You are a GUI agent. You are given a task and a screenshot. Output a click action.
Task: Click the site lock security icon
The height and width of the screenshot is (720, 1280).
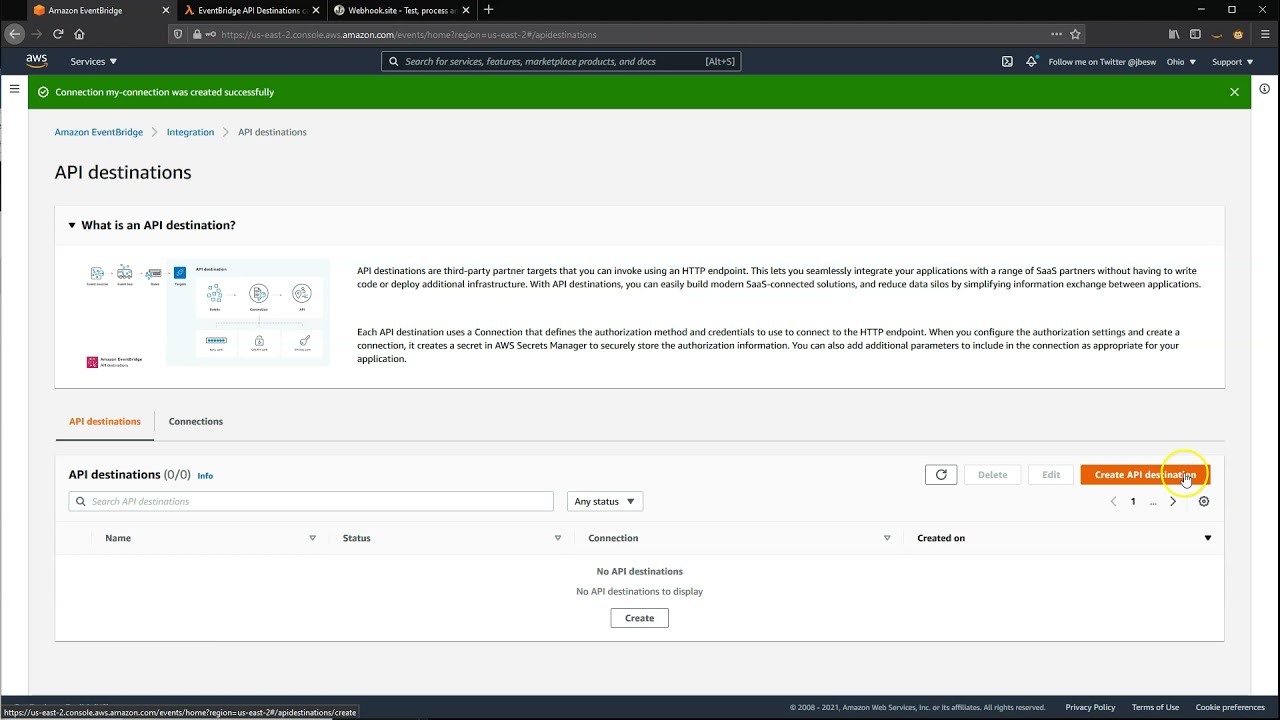197,34
